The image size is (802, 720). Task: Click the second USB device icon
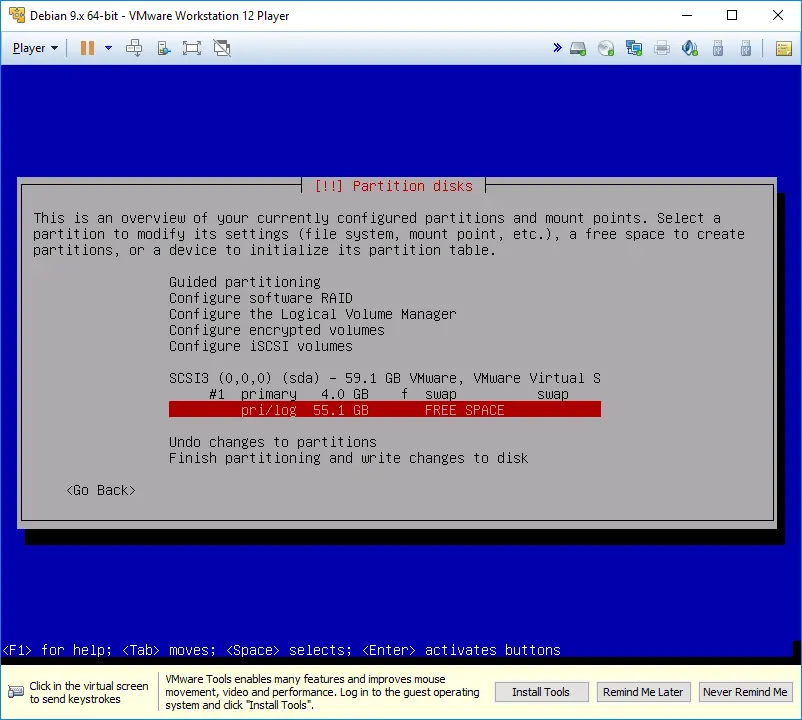tap(746, 49)
